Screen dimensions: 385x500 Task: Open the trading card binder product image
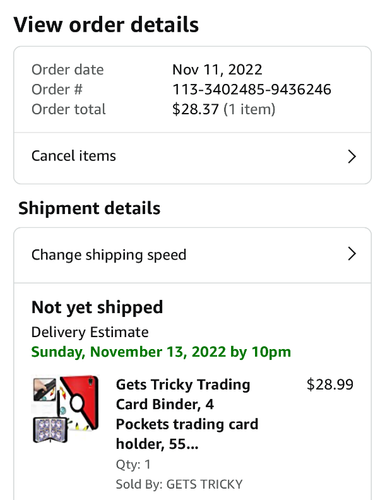66,409
